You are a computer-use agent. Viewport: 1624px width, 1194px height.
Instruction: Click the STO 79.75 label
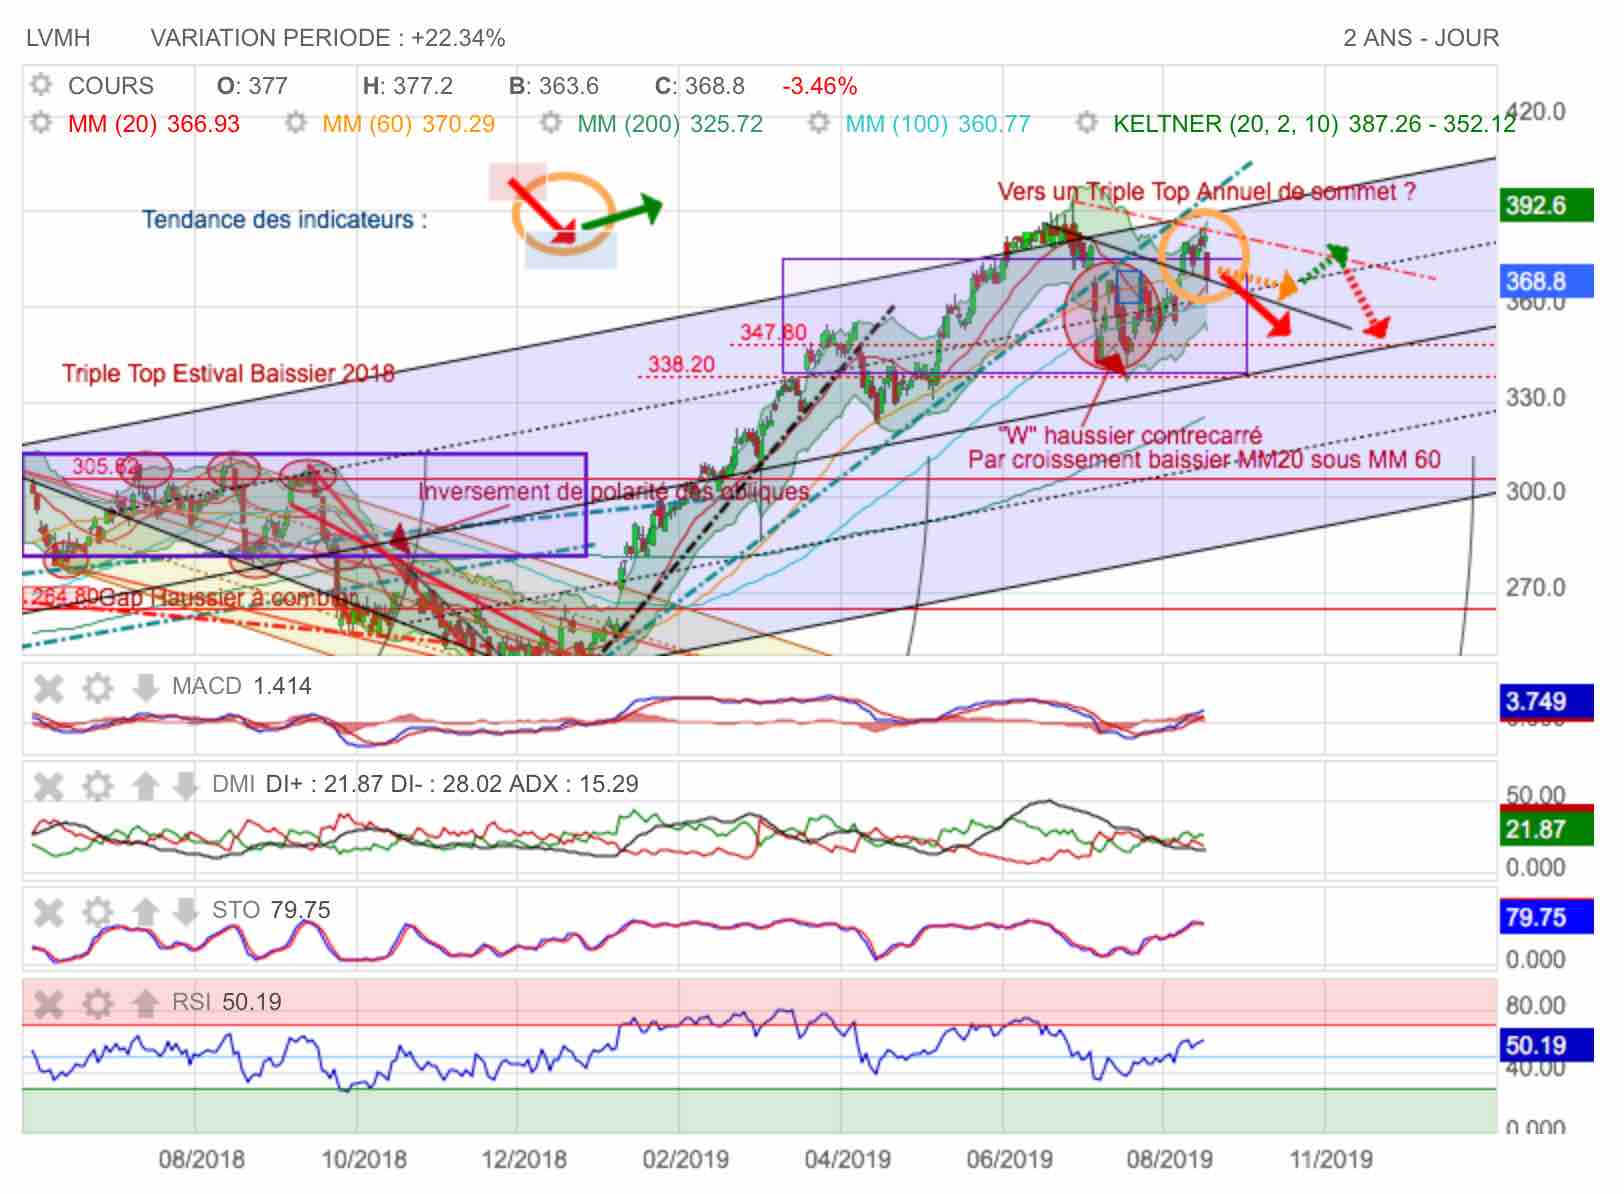coord(271,910)
